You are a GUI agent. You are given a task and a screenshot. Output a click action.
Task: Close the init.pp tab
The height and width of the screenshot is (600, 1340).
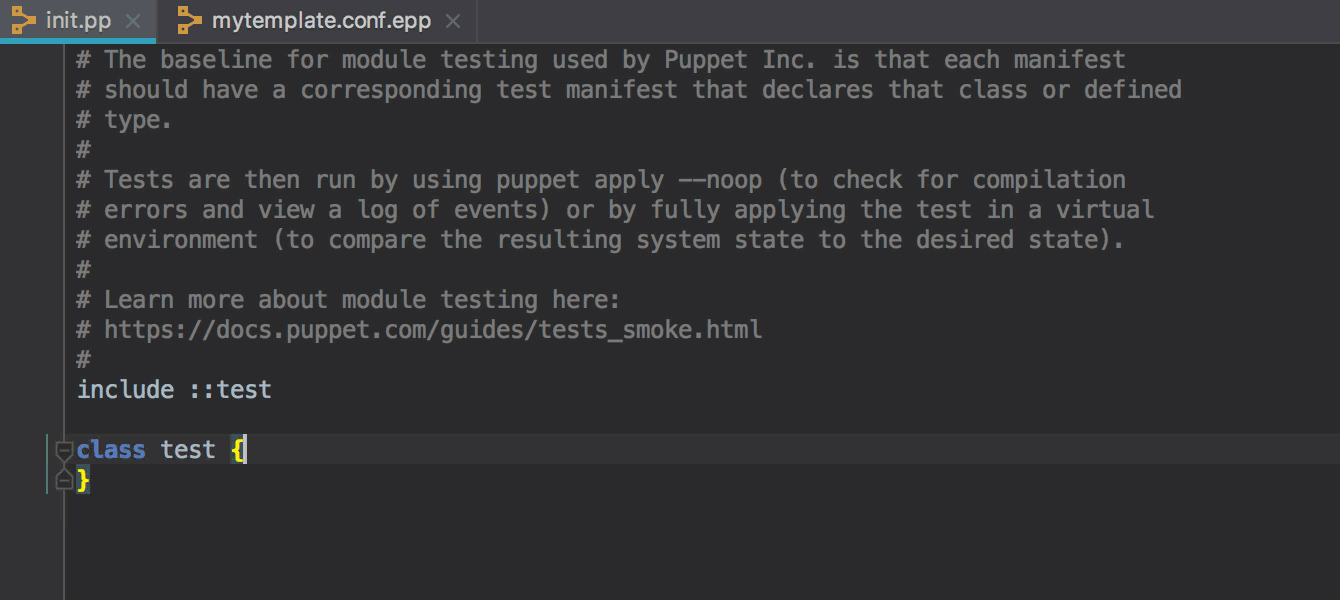pos(133,21)
